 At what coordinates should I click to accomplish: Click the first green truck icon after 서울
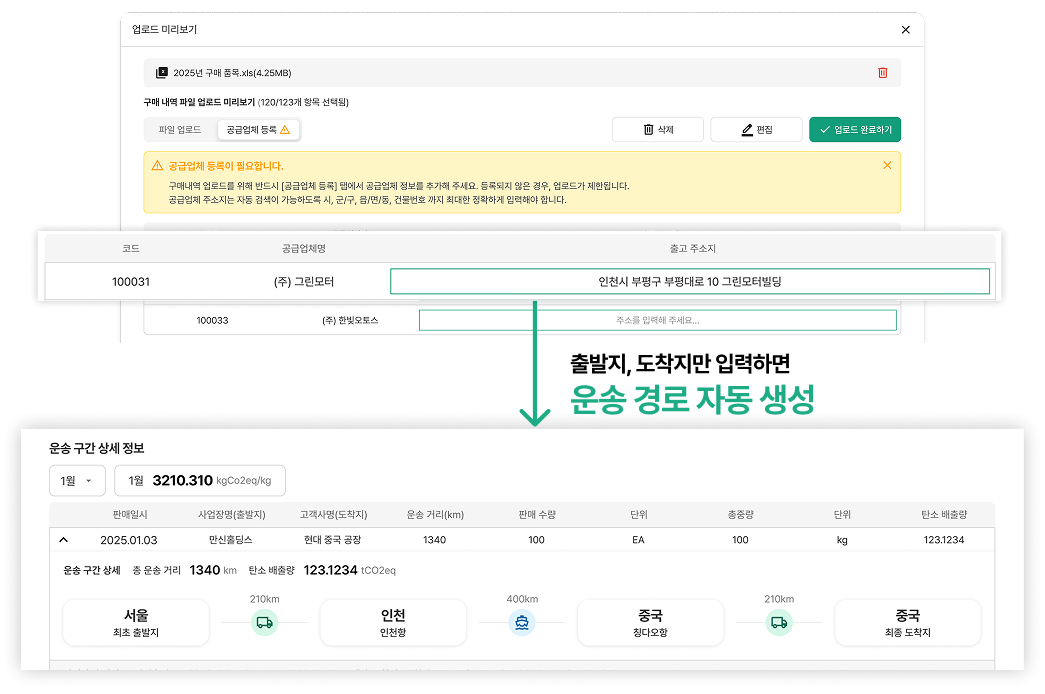(264, 622)
